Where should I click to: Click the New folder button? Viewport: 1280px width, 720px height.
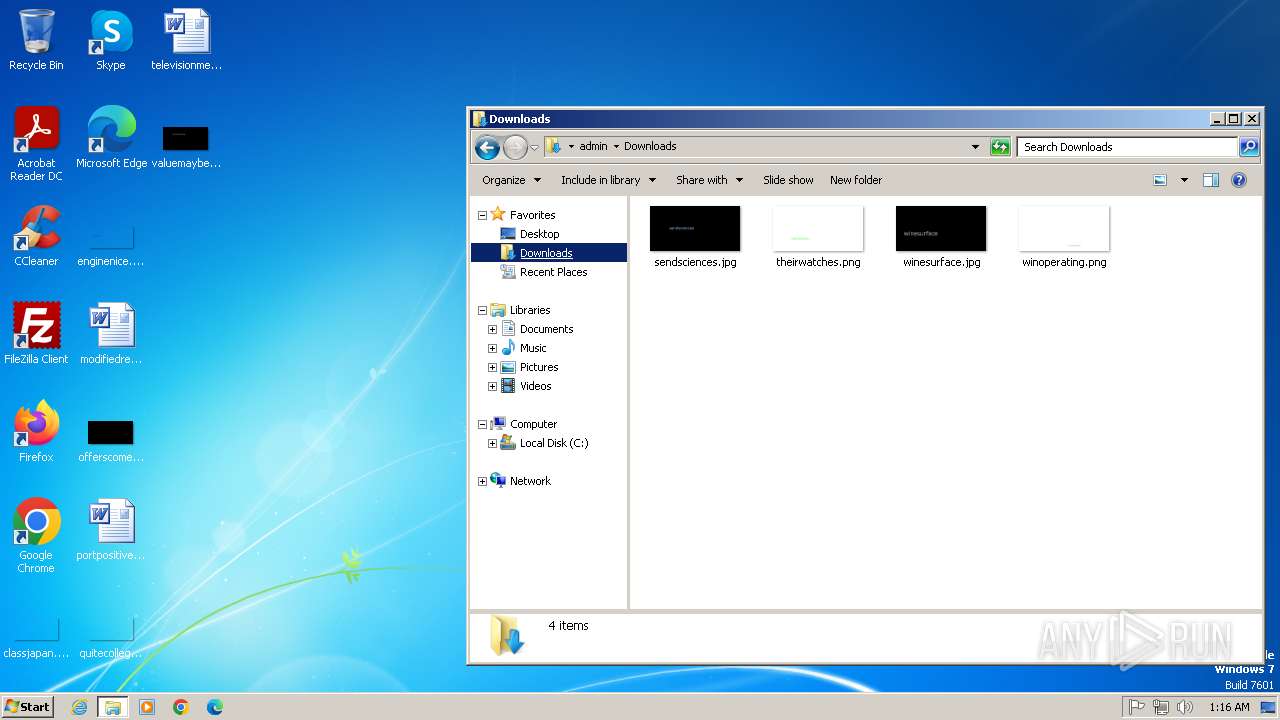click(x=856, y=180)
